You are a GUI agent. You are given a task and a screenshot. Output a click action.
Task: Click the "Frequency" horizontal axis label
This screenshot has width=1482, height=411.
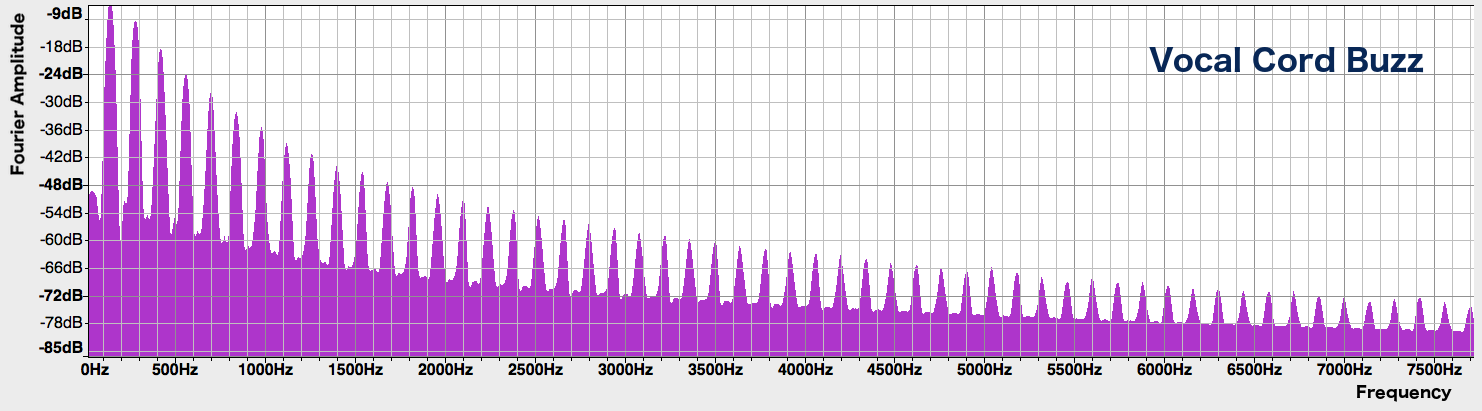coord(1403,392)
